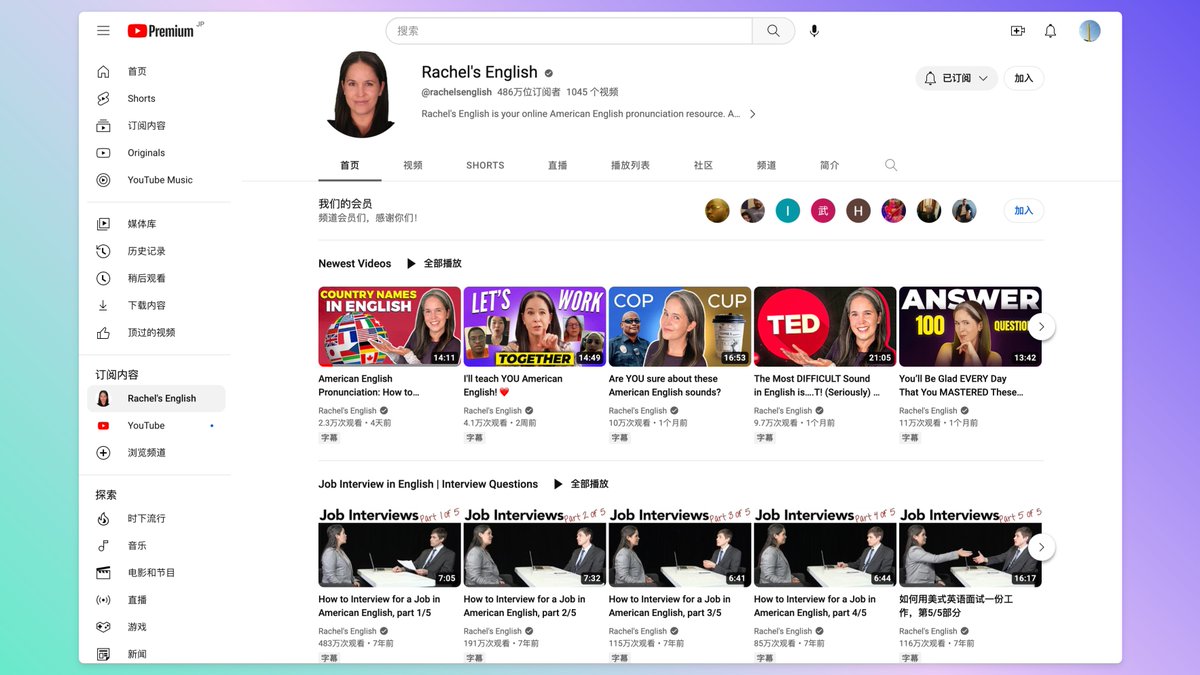The height and width of the screenshot is (675, 1200).
Task: Click 加入 button in members section
Action: point(1023,211)
